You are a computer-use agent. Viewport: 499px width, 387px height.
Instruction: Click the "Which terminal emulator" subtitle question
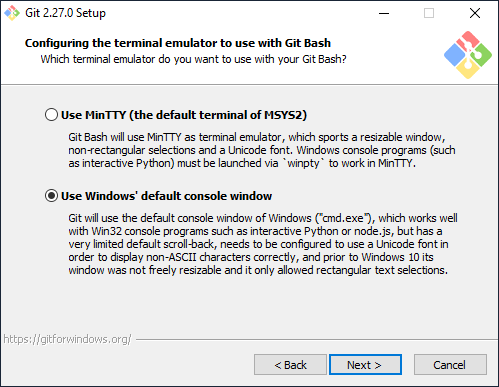[x=193, y=59]
